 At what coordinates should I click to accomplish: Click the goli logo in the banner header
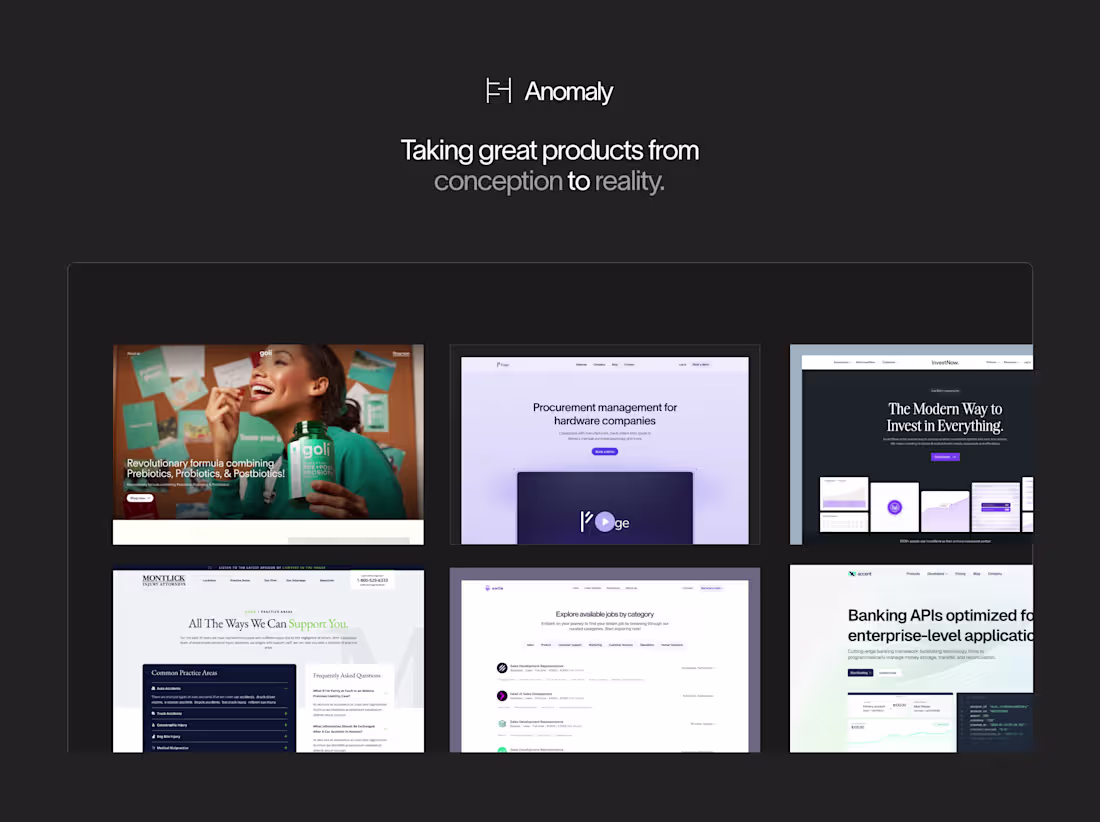(265, 353)
